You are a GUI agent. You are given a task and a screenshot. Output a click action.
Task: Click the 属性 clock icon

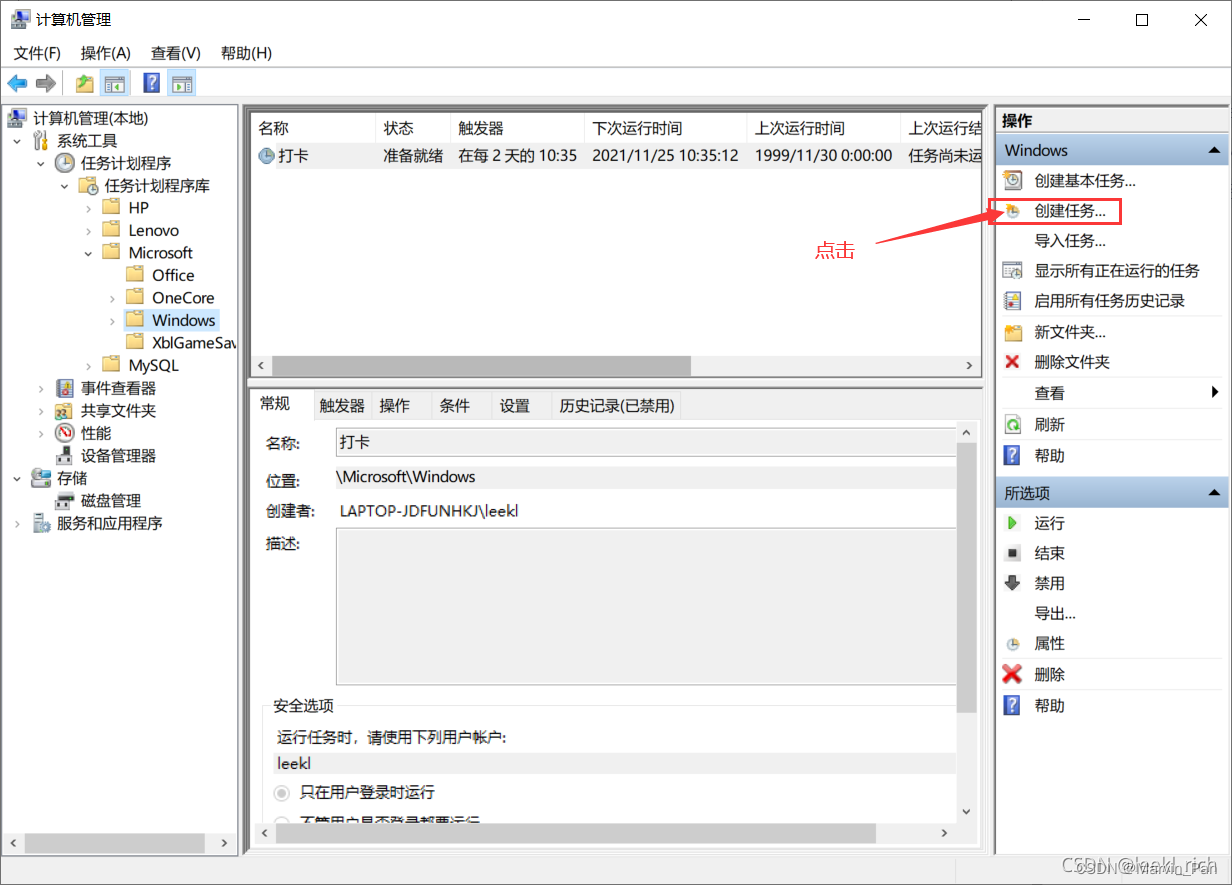tap(1013, 644)
